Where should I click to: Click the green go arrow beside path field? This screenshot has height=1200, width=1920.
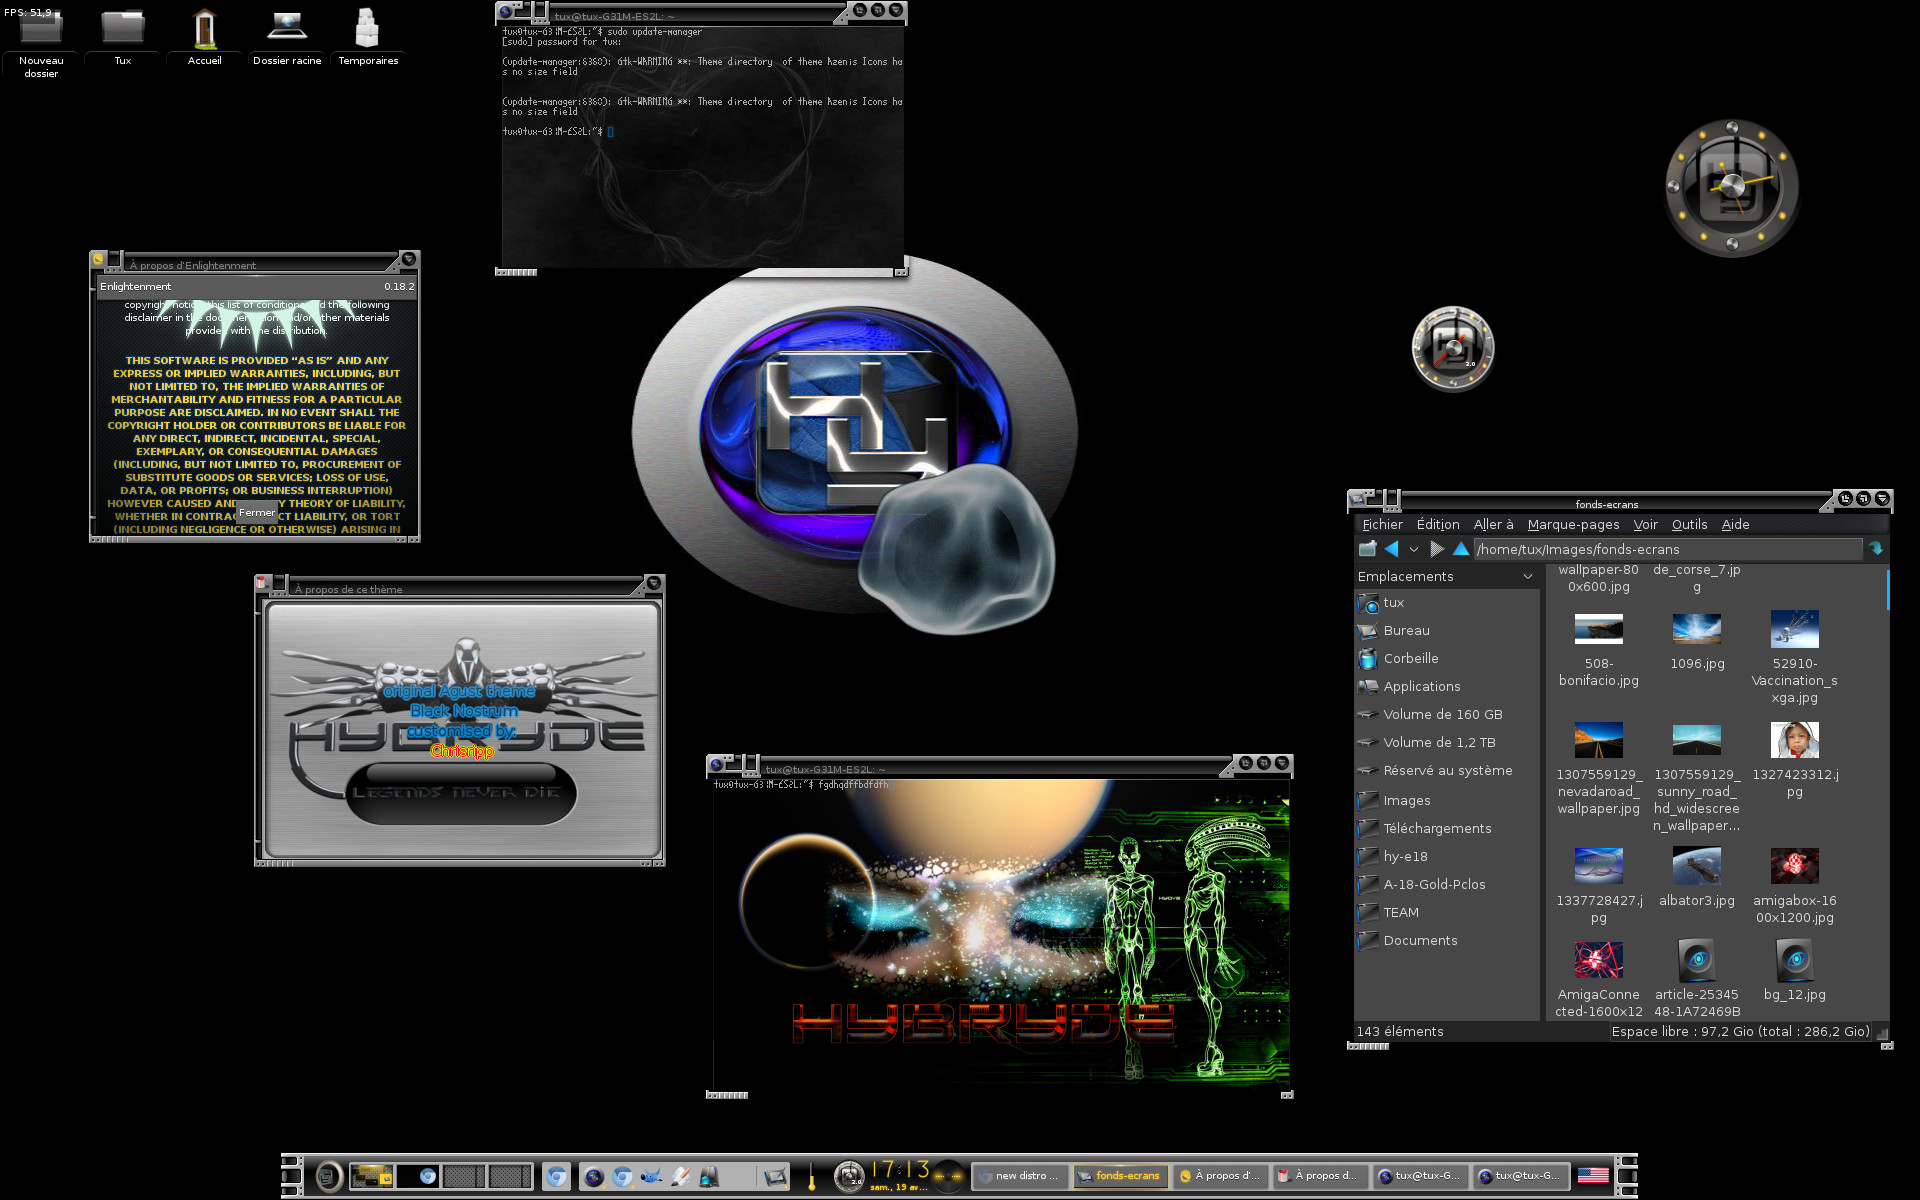(x=1876, y=549)
